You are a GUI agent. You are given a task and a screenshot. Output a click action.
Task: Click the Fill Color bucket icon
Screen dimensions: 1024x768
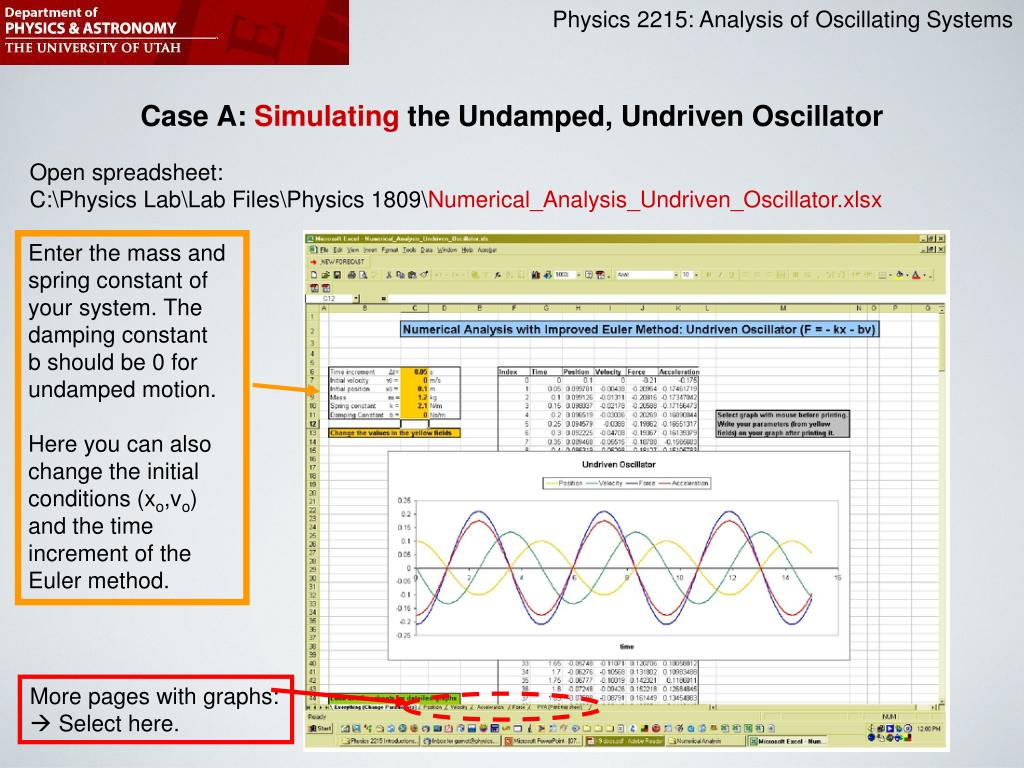tap(899, 275)
